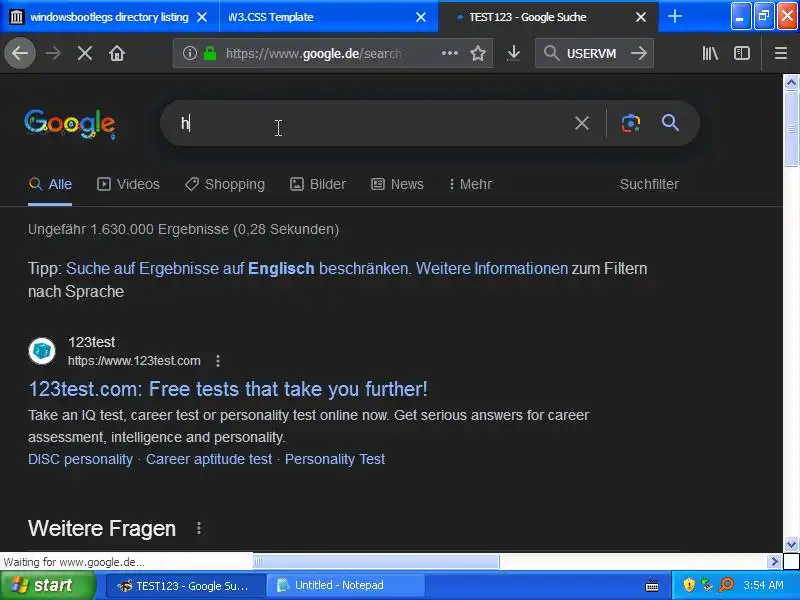Switch to Videos results
Screen dimensions: 800x600
128,184
